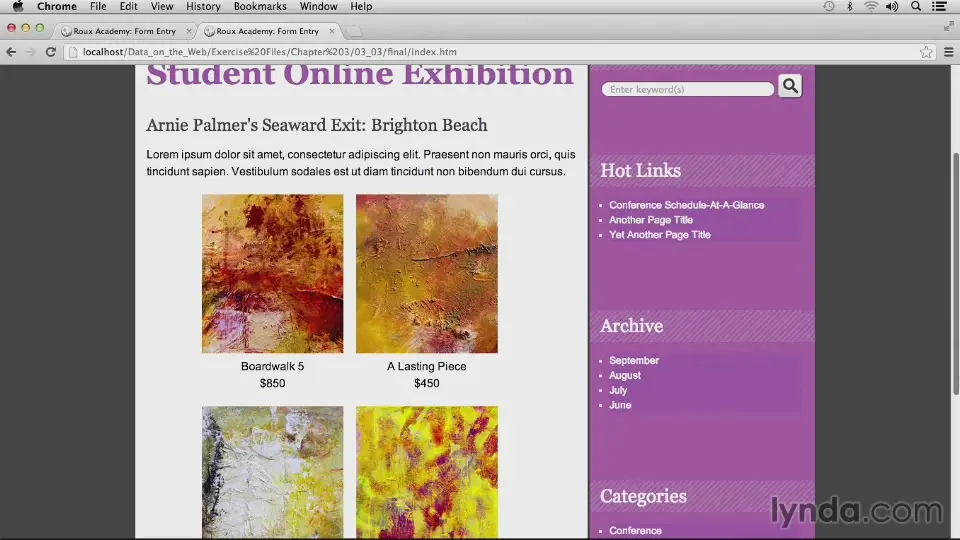Open the History menu

click(x=203, y=6)
